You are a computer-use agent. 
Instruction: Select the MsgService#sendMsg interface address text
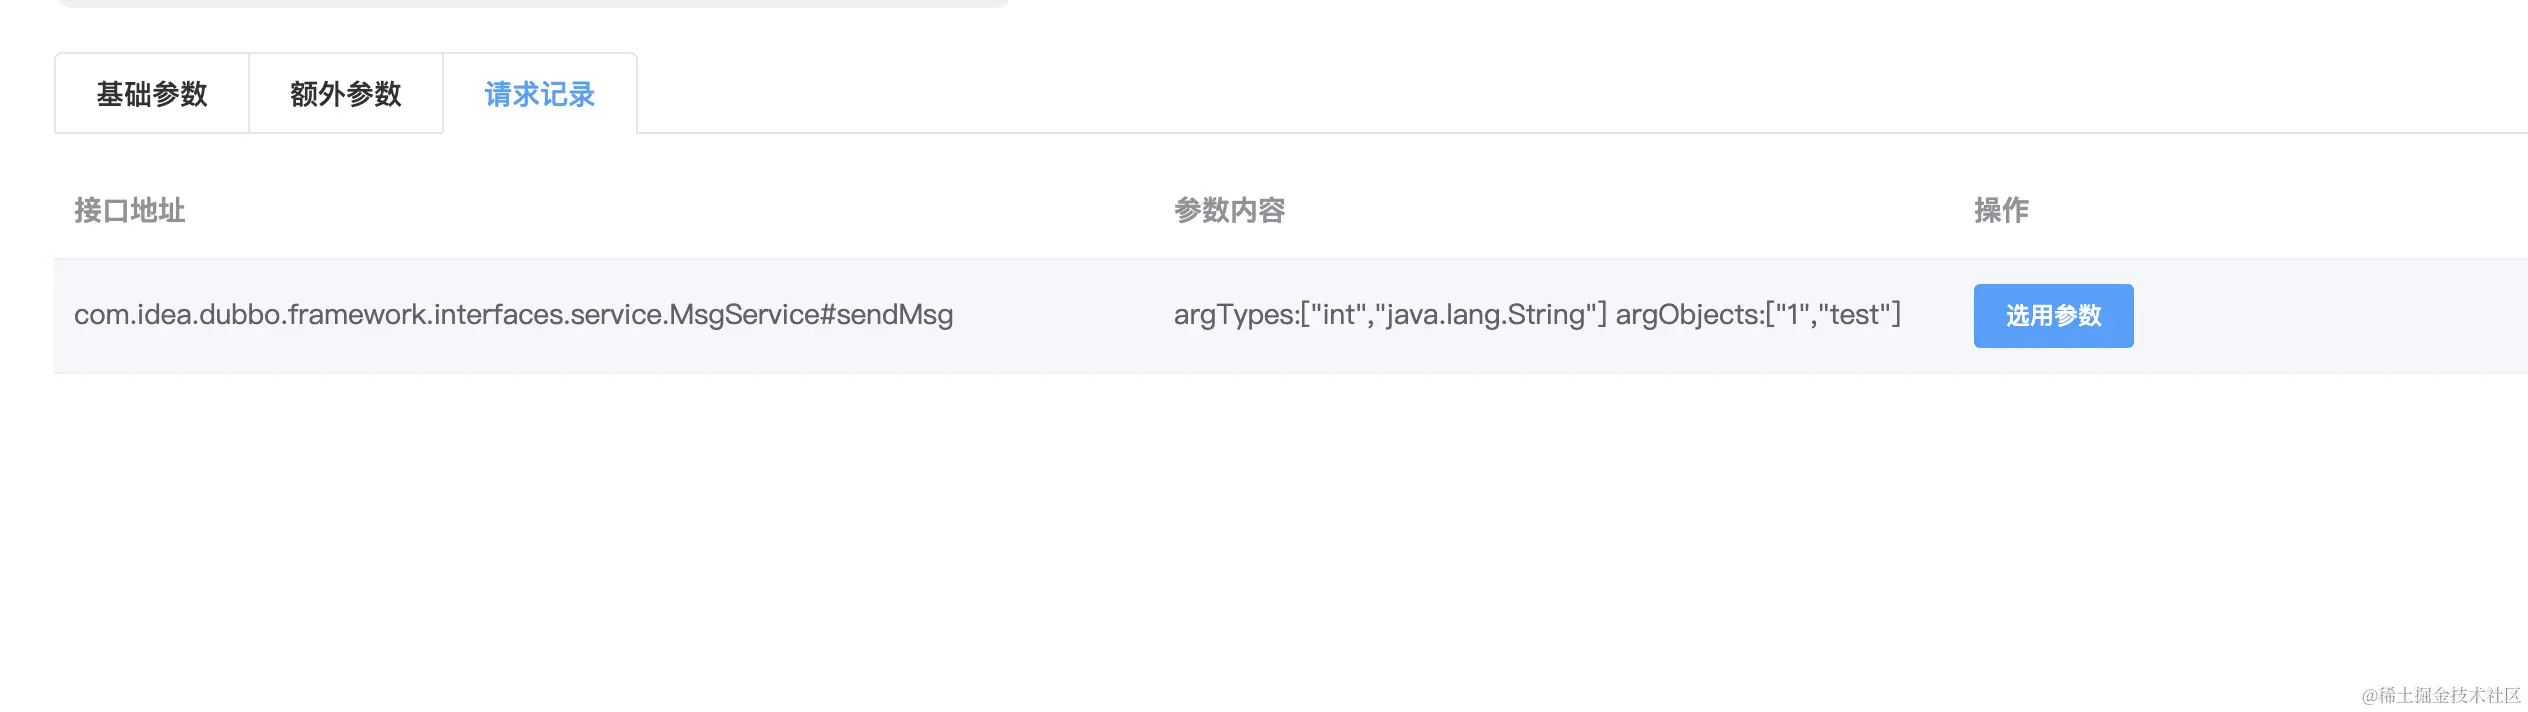[513, 314]
